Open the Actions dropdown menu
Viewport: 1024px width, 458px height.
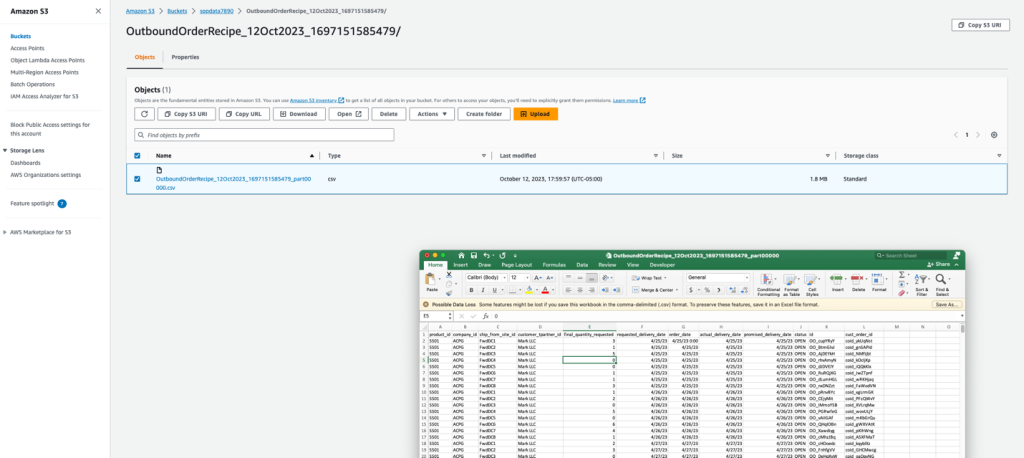(x=431, y=114)
